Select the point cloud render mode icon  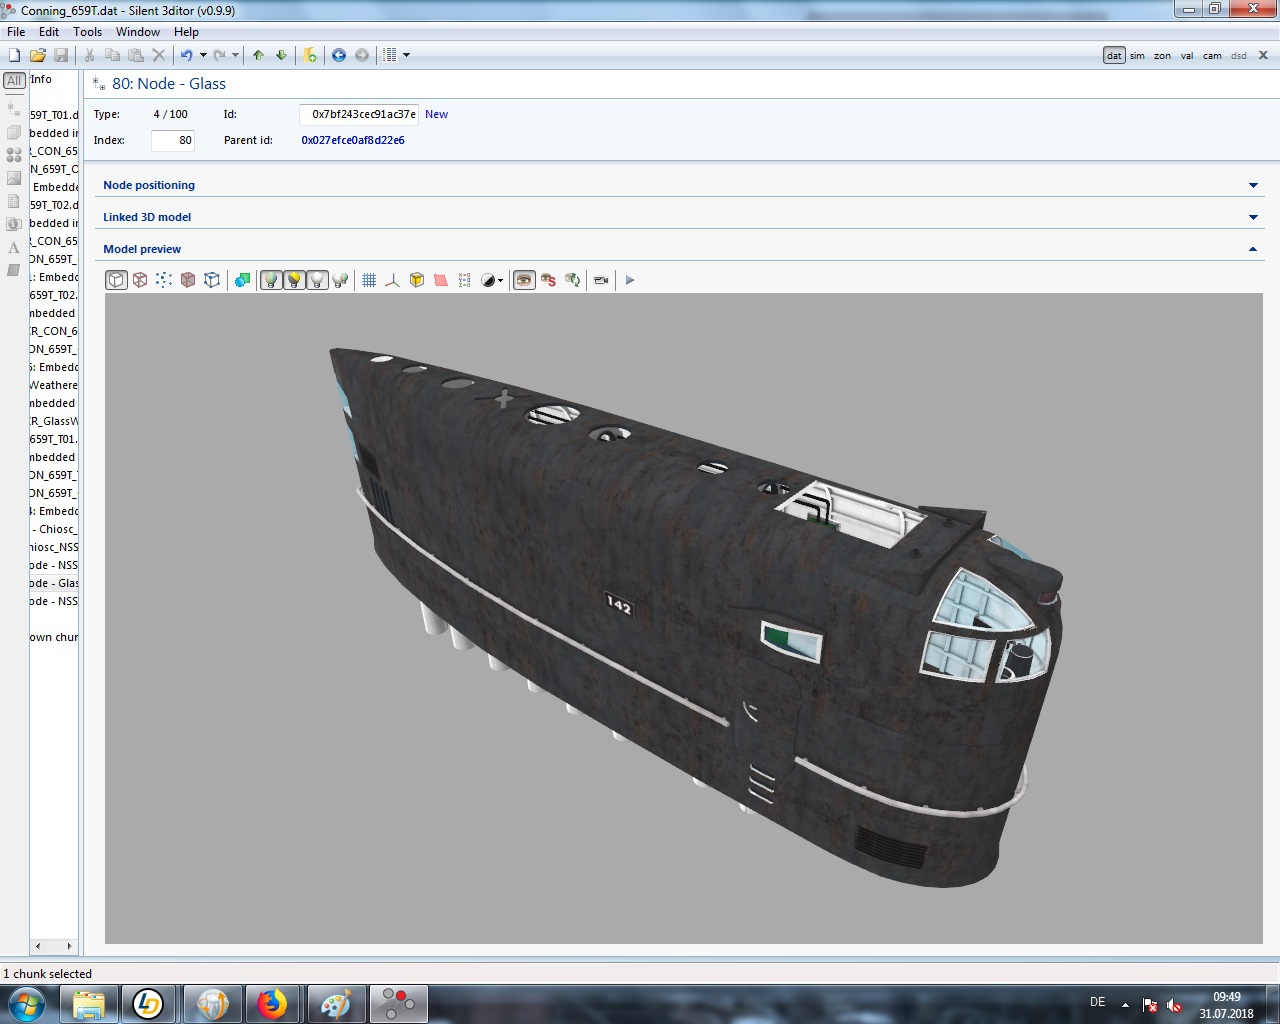pyautogui.click(x=164, y=280)
